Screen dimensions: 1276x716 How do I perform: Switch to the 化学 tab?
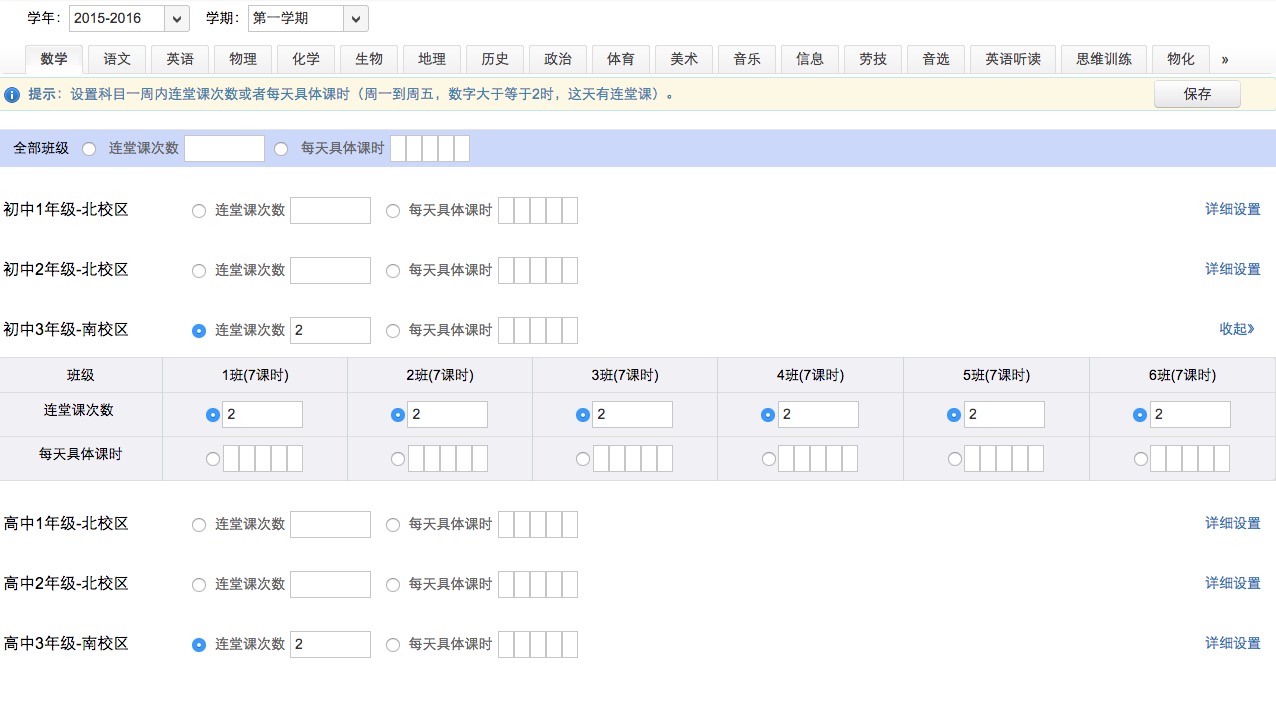[306, 59]
